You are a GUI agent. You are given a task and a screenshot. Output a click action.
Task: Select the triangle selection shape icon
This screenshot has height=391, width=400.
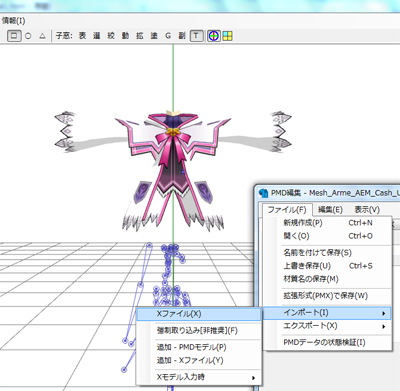pyautogui.click(x=42, y=36)
